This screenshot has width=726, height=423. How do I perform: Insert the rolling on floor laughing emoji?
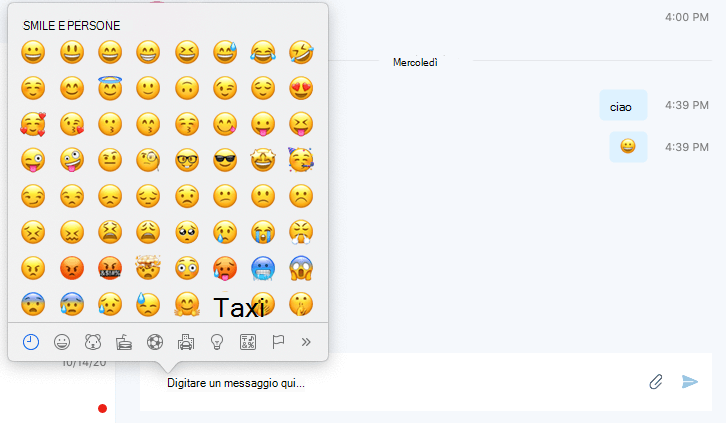click(301, 52)
